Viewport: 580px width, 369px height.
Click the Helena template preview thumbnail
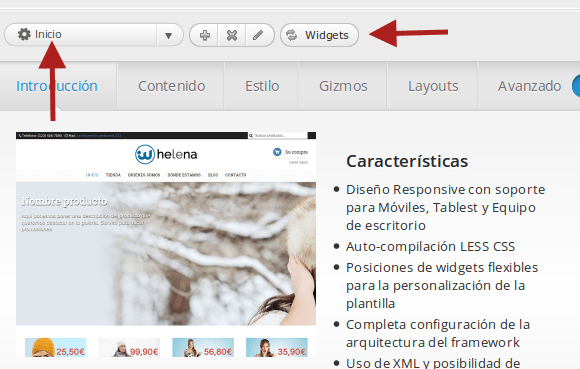coord(166,244)
